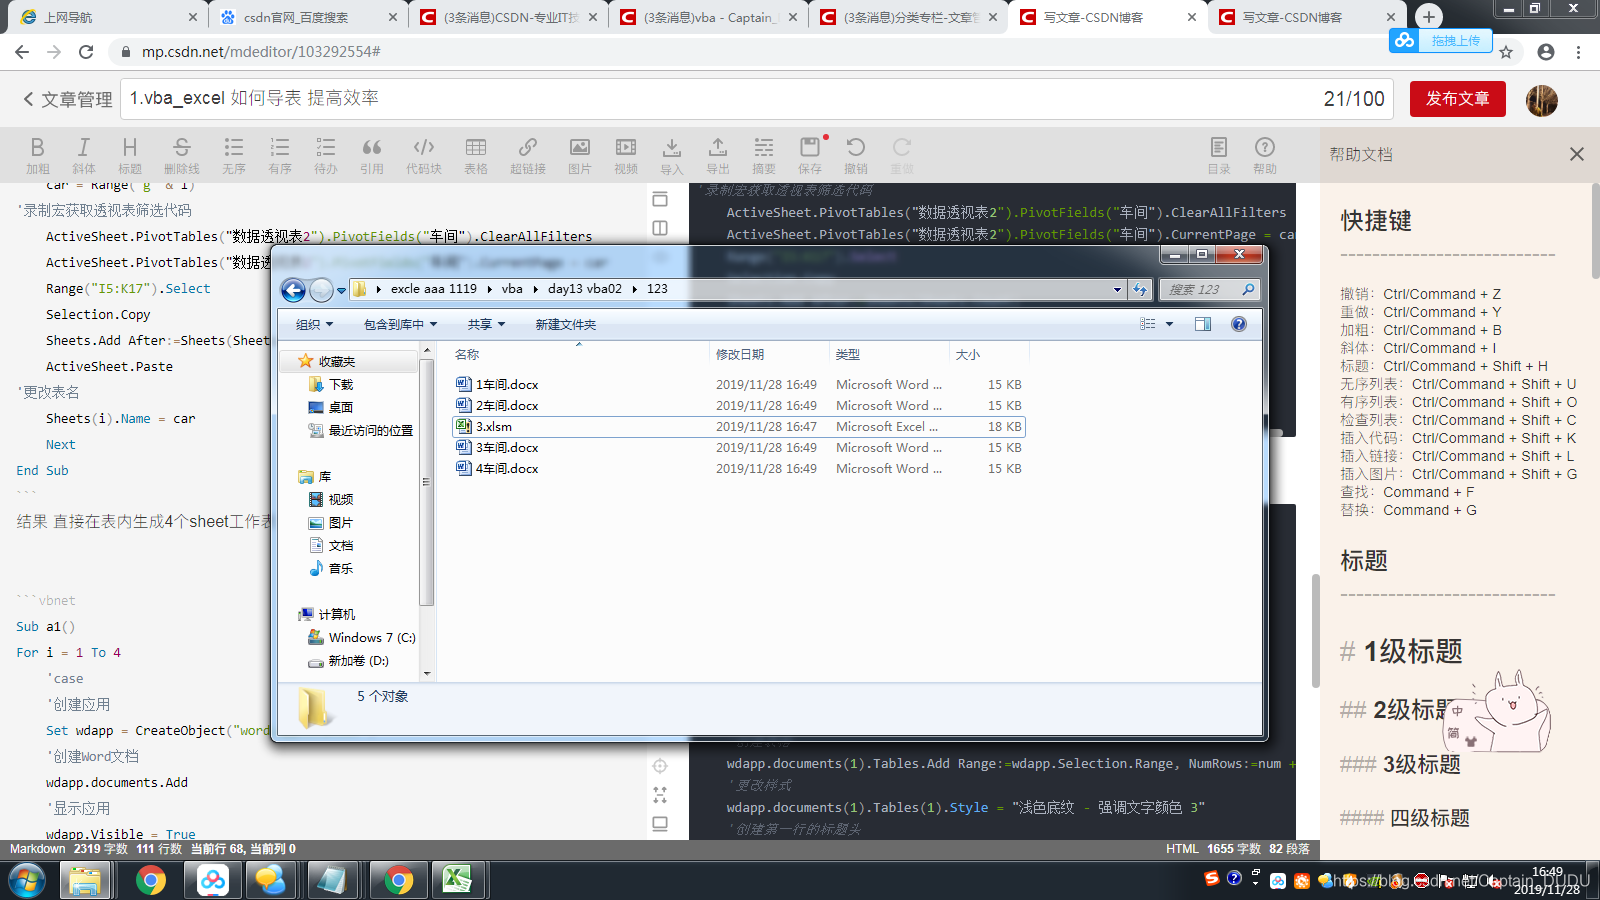
Task: Click the article title input field
Action: (x=758, y=99)
